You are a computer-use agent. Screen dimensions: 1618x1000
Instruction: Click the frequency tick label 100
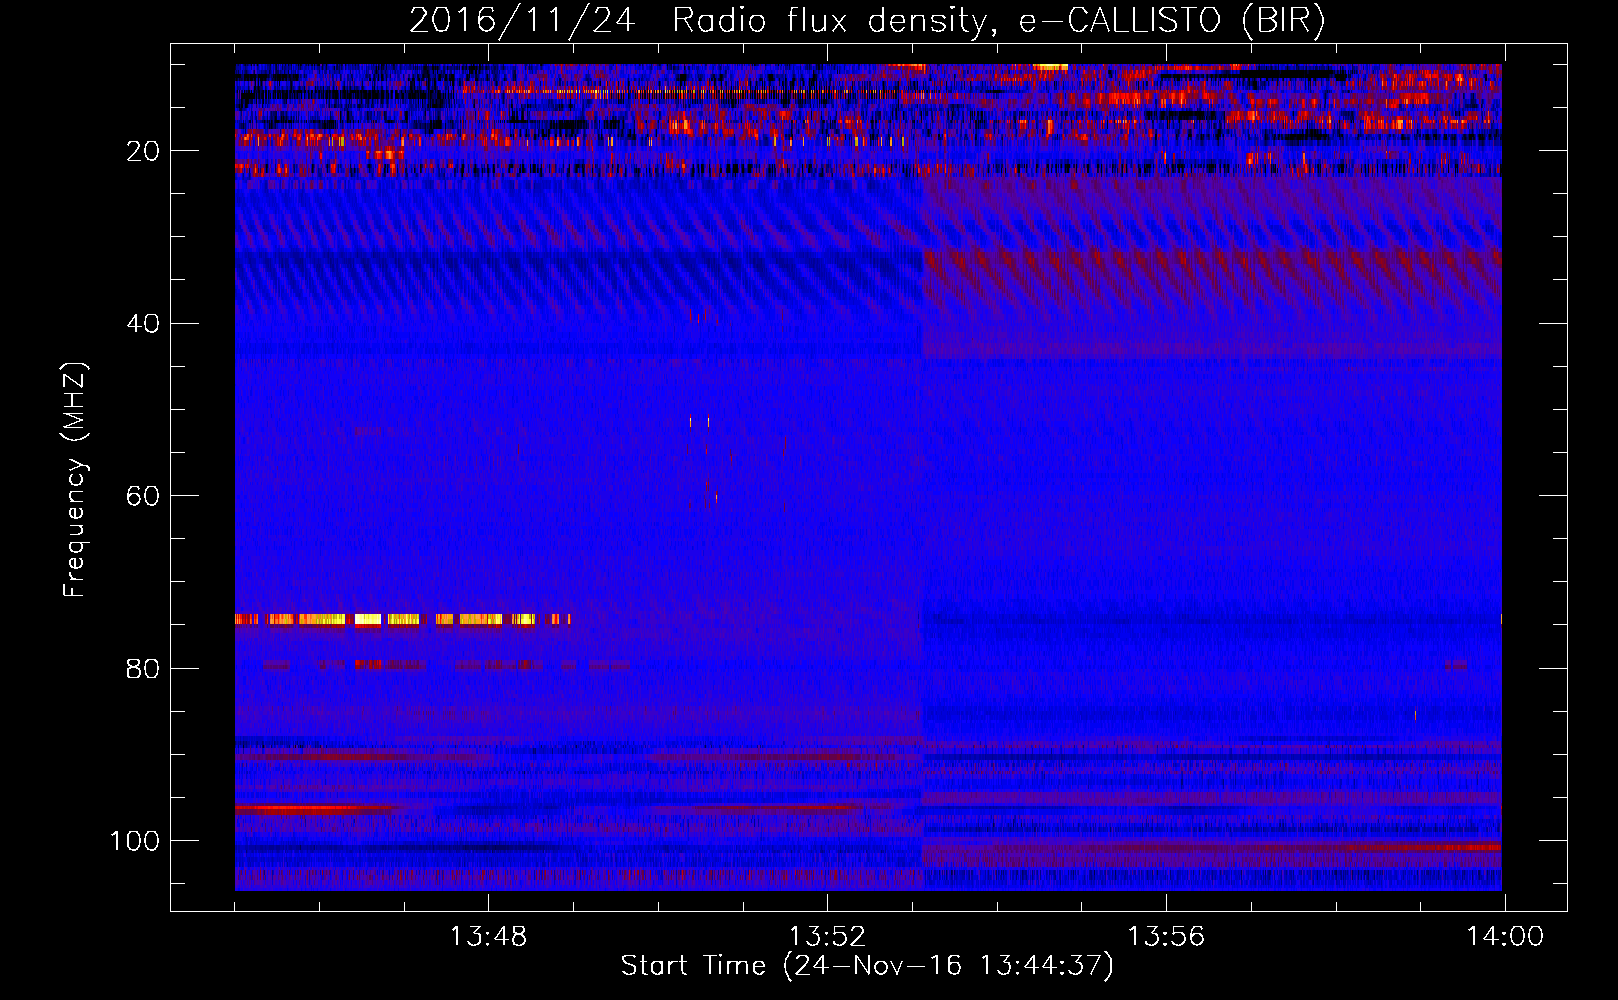click(x=135, y=841)
